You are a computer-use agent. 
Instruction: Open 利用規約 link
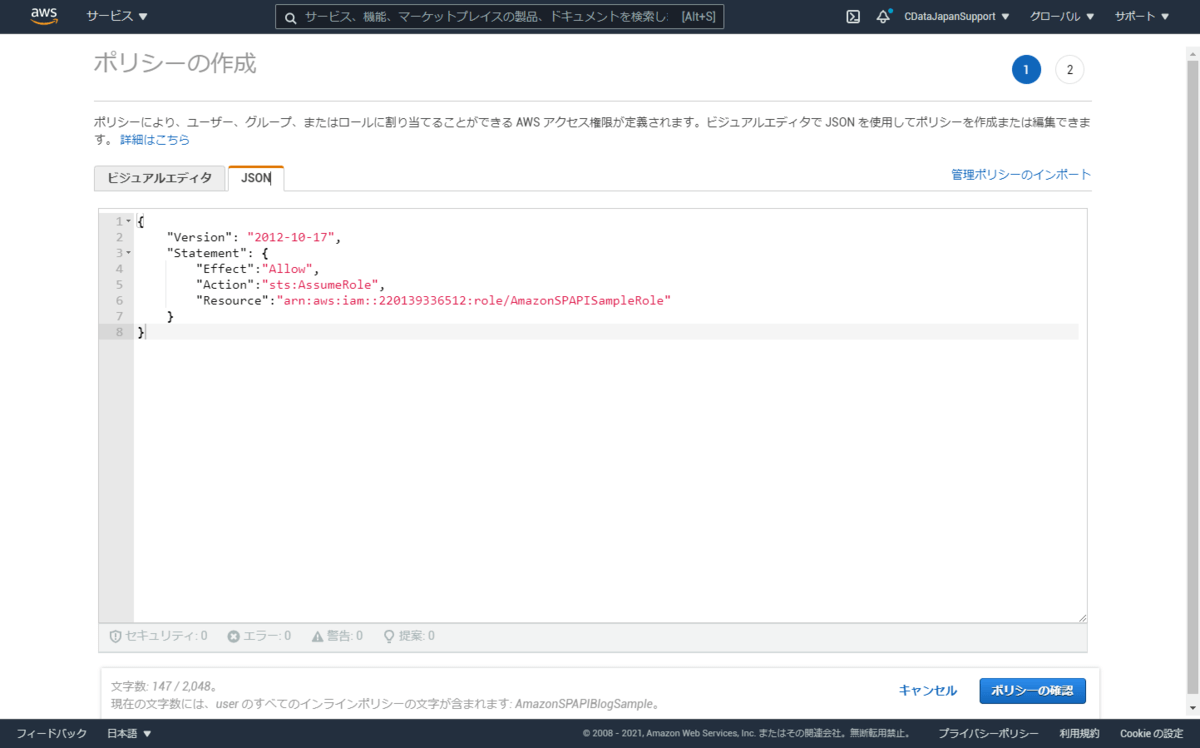coord(1080,734)
